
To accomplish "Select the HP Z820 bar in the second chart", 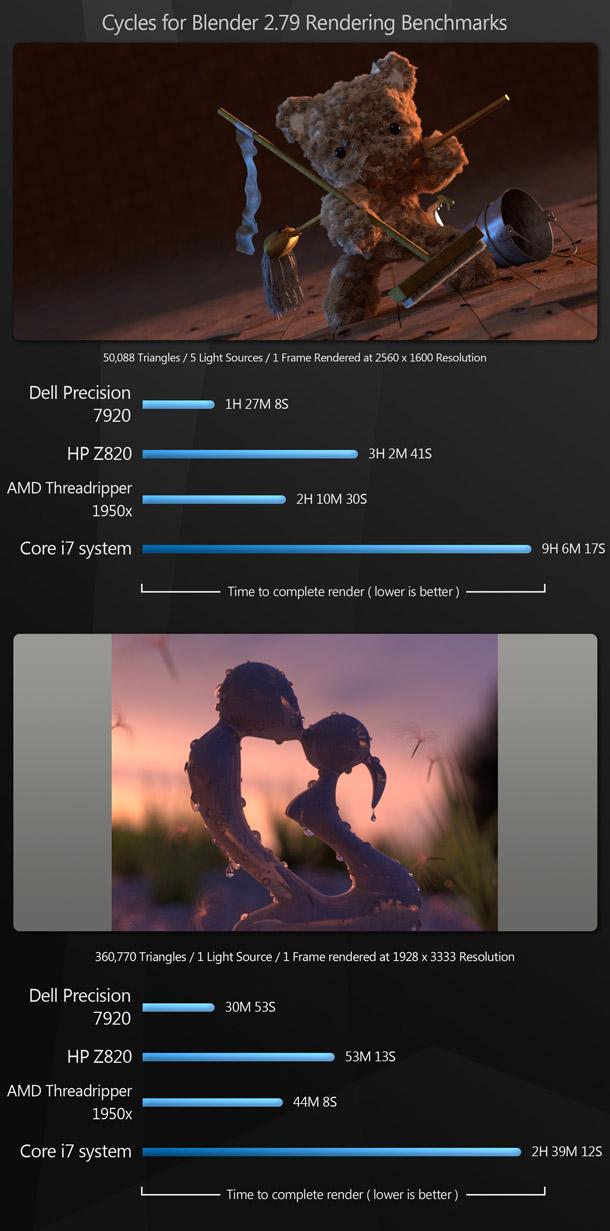I will pyautogui.click(x=238, y=1057).
